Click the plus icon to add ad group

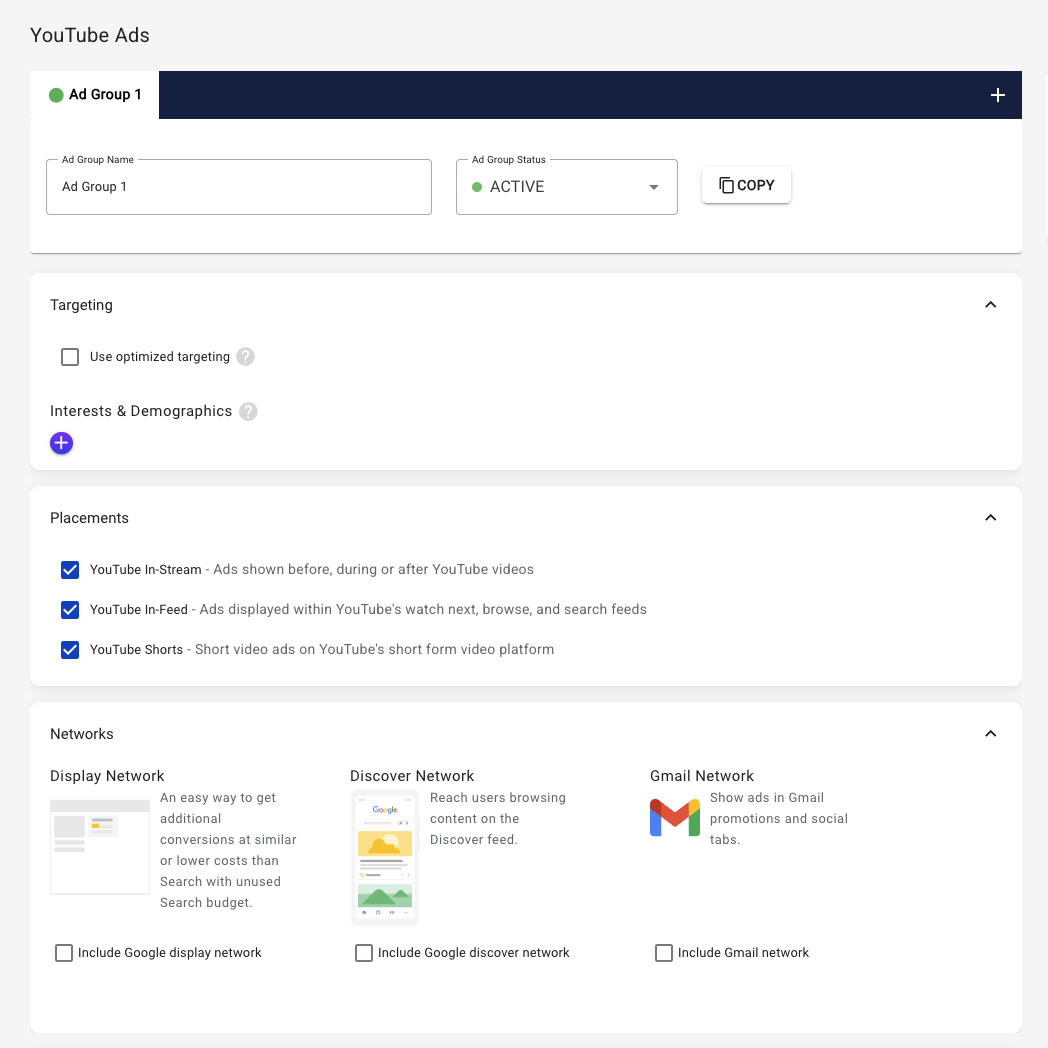[997, 95]
